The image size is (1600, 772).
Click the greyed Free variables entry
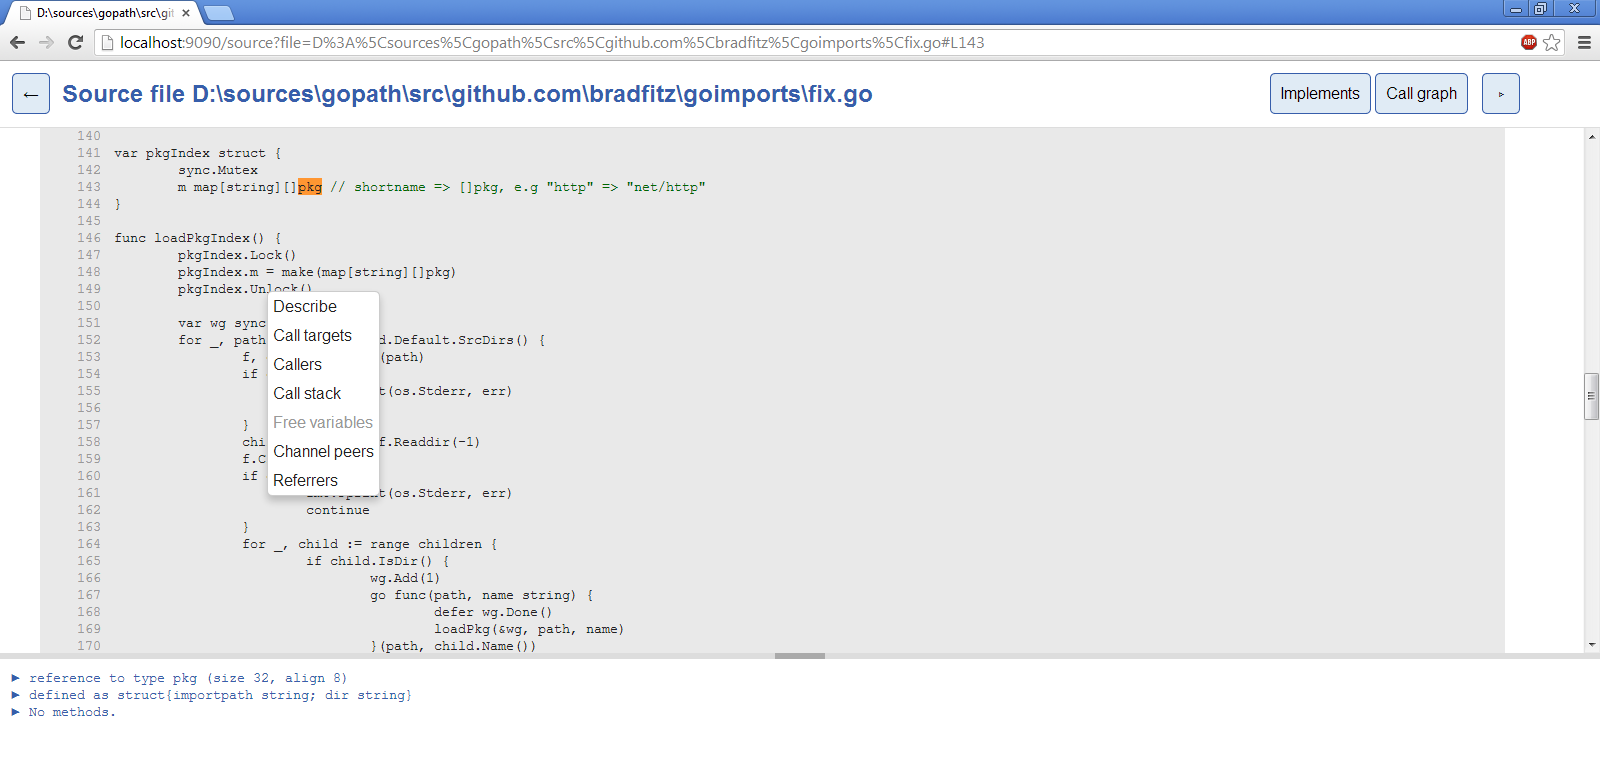point(323,423)
